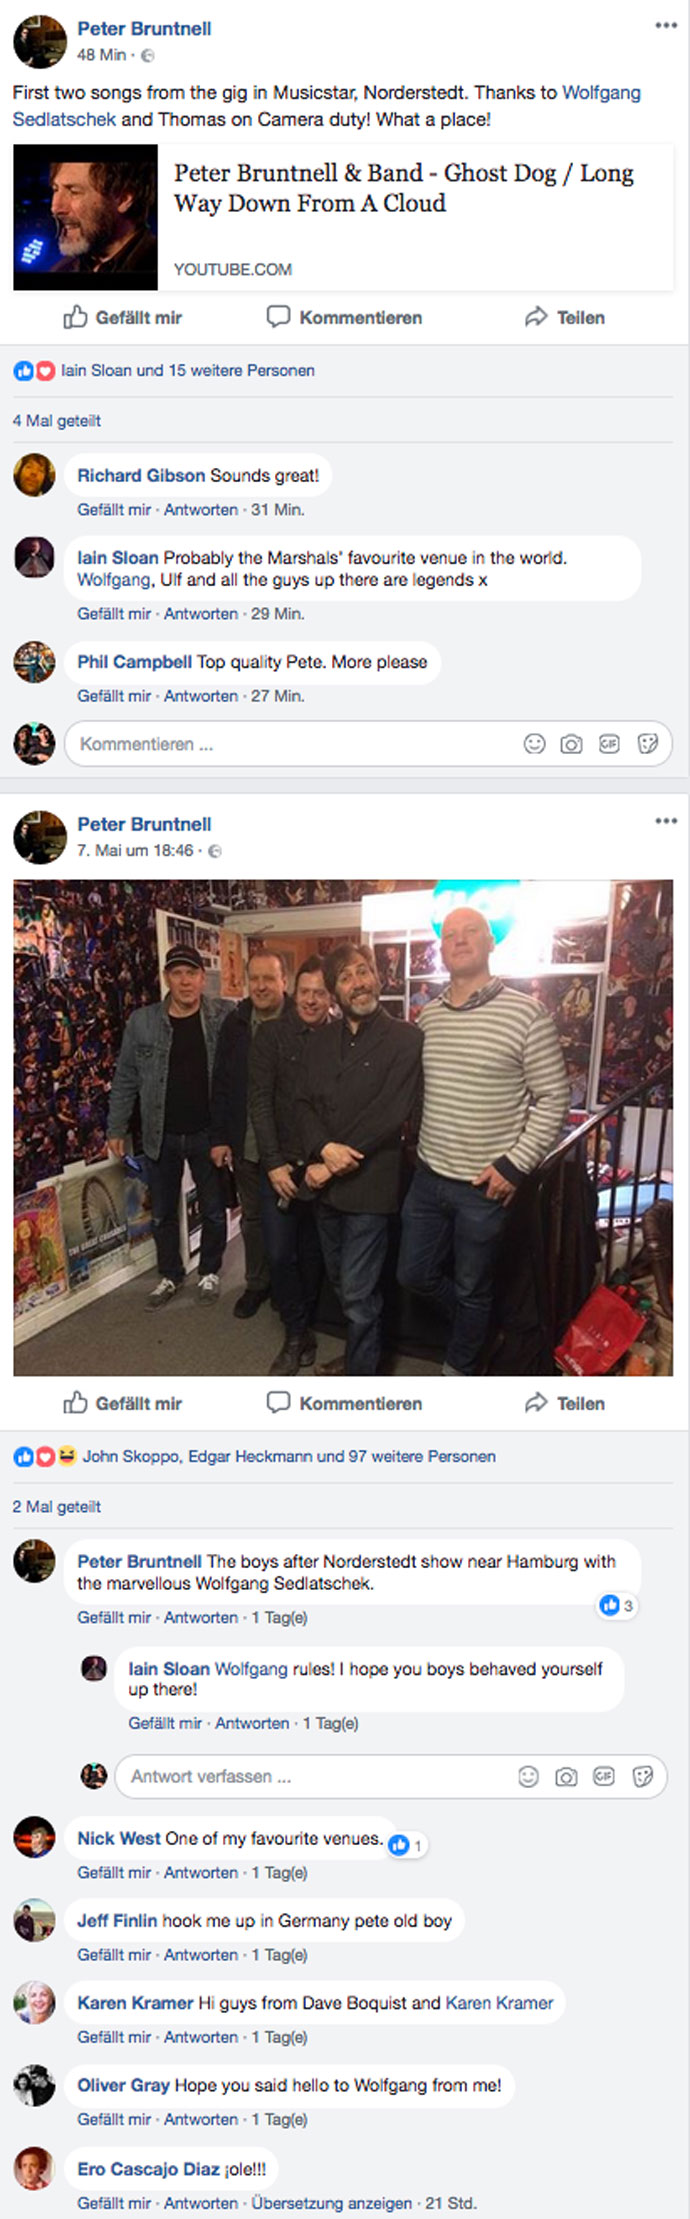Image resolution: width=690 pixels, height=2219 pixels.
Task: Open sticker picker in Antwort verfassen field
Action: (643, 1776)
